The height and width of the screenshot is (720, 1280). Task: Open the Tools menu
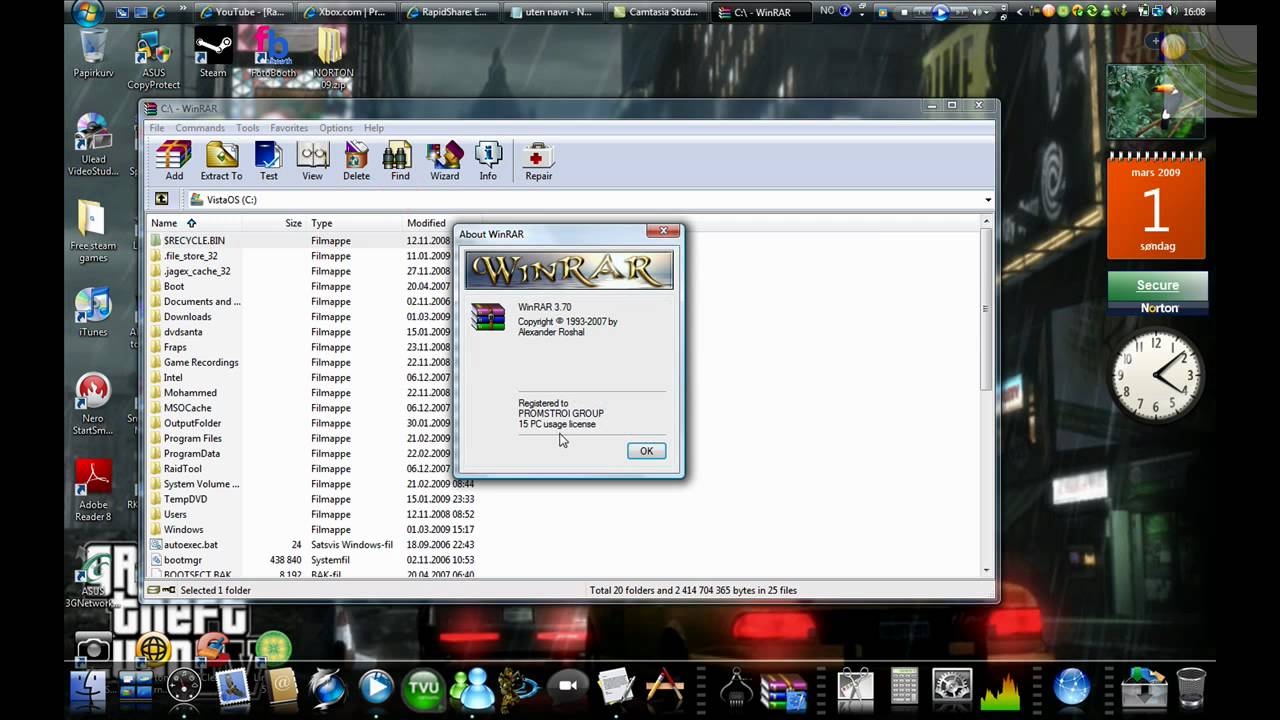point(248,128)
